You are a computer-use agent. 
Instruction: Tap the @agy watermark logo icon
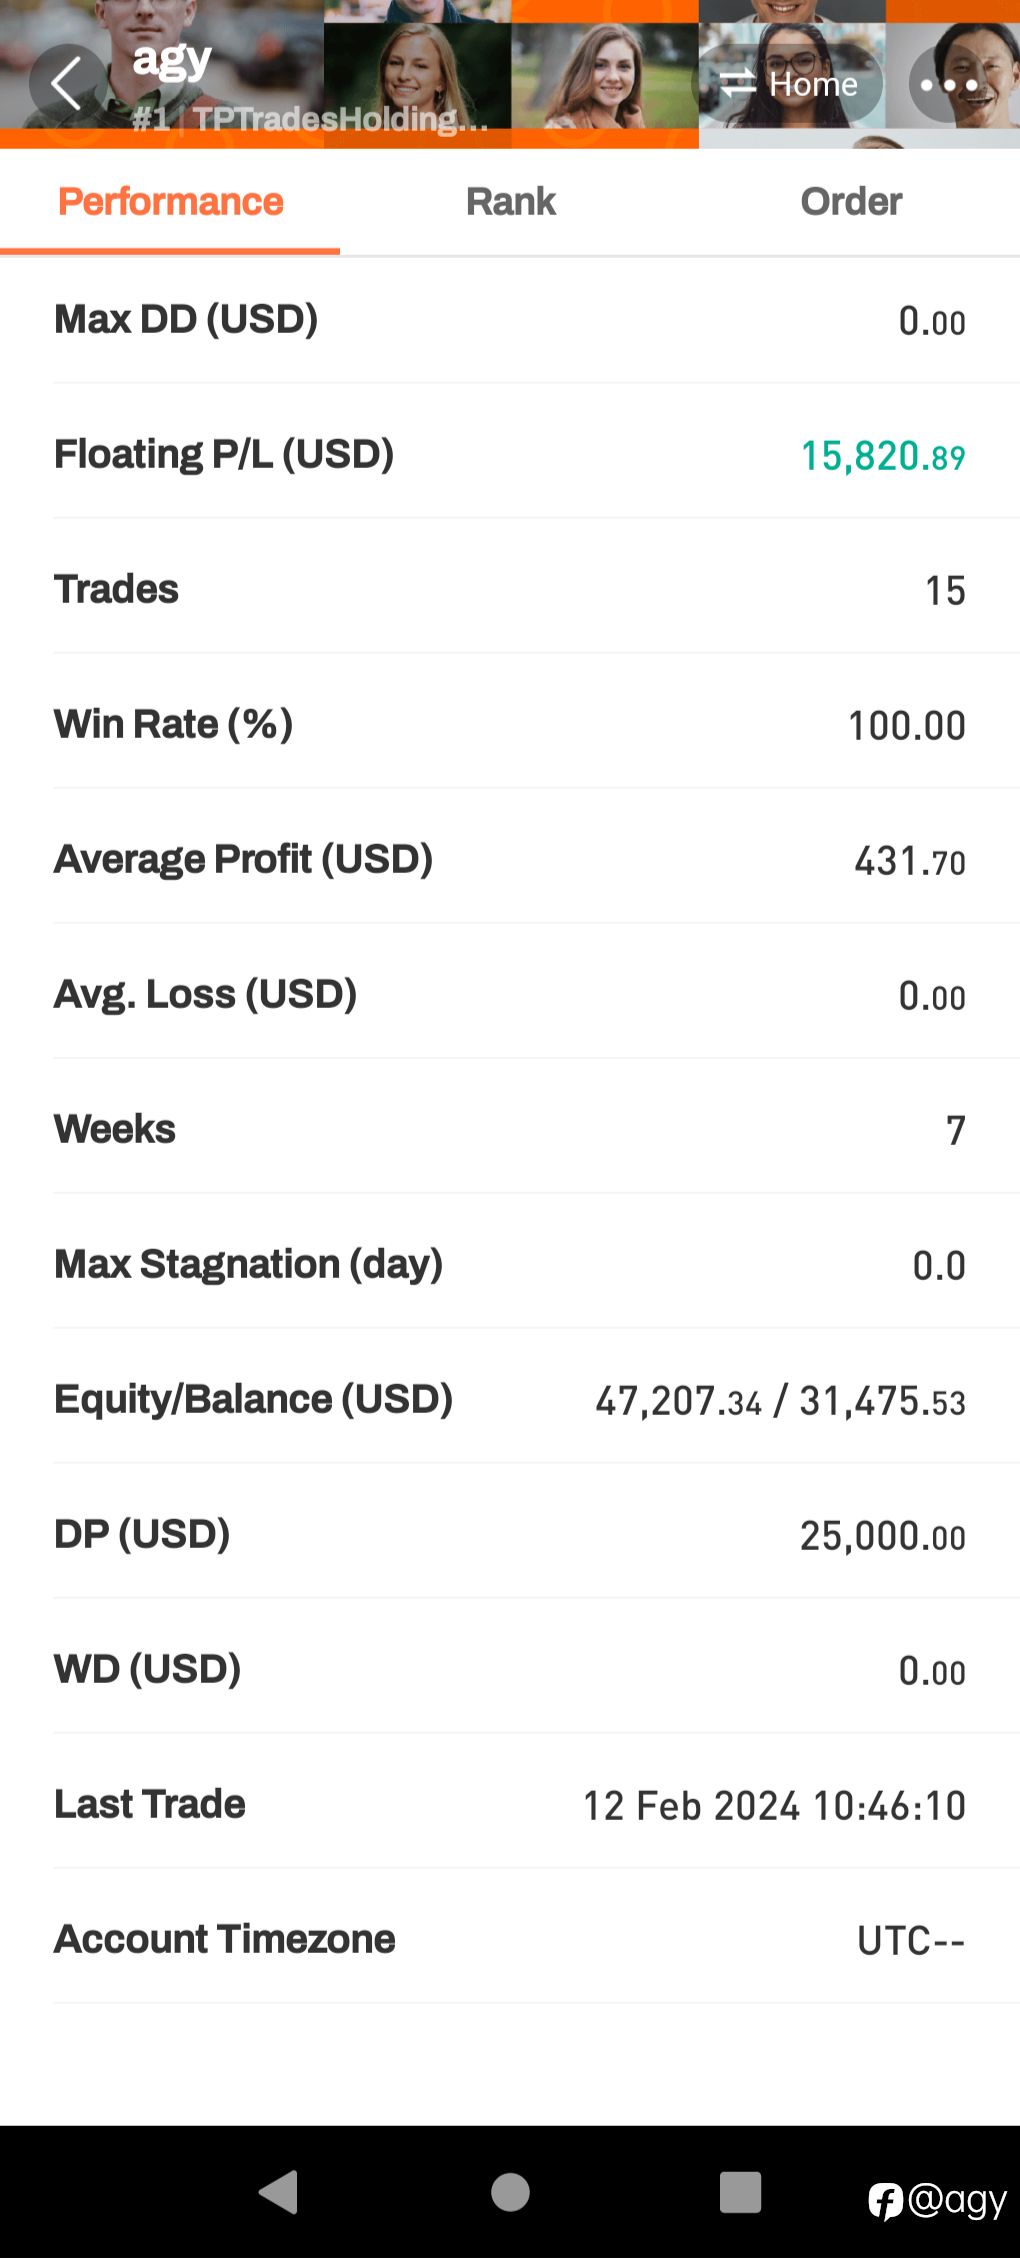pyautogui.click(x=886, y=2200)
